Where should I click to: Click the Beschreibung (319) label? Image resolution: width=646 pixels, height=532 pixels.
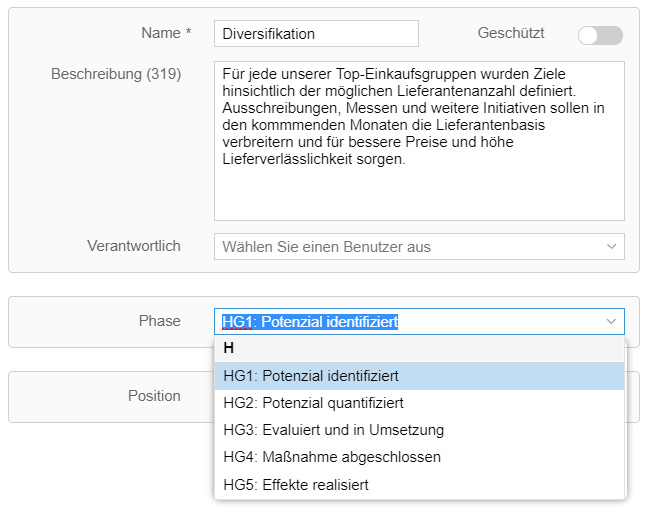coord(115,74)
